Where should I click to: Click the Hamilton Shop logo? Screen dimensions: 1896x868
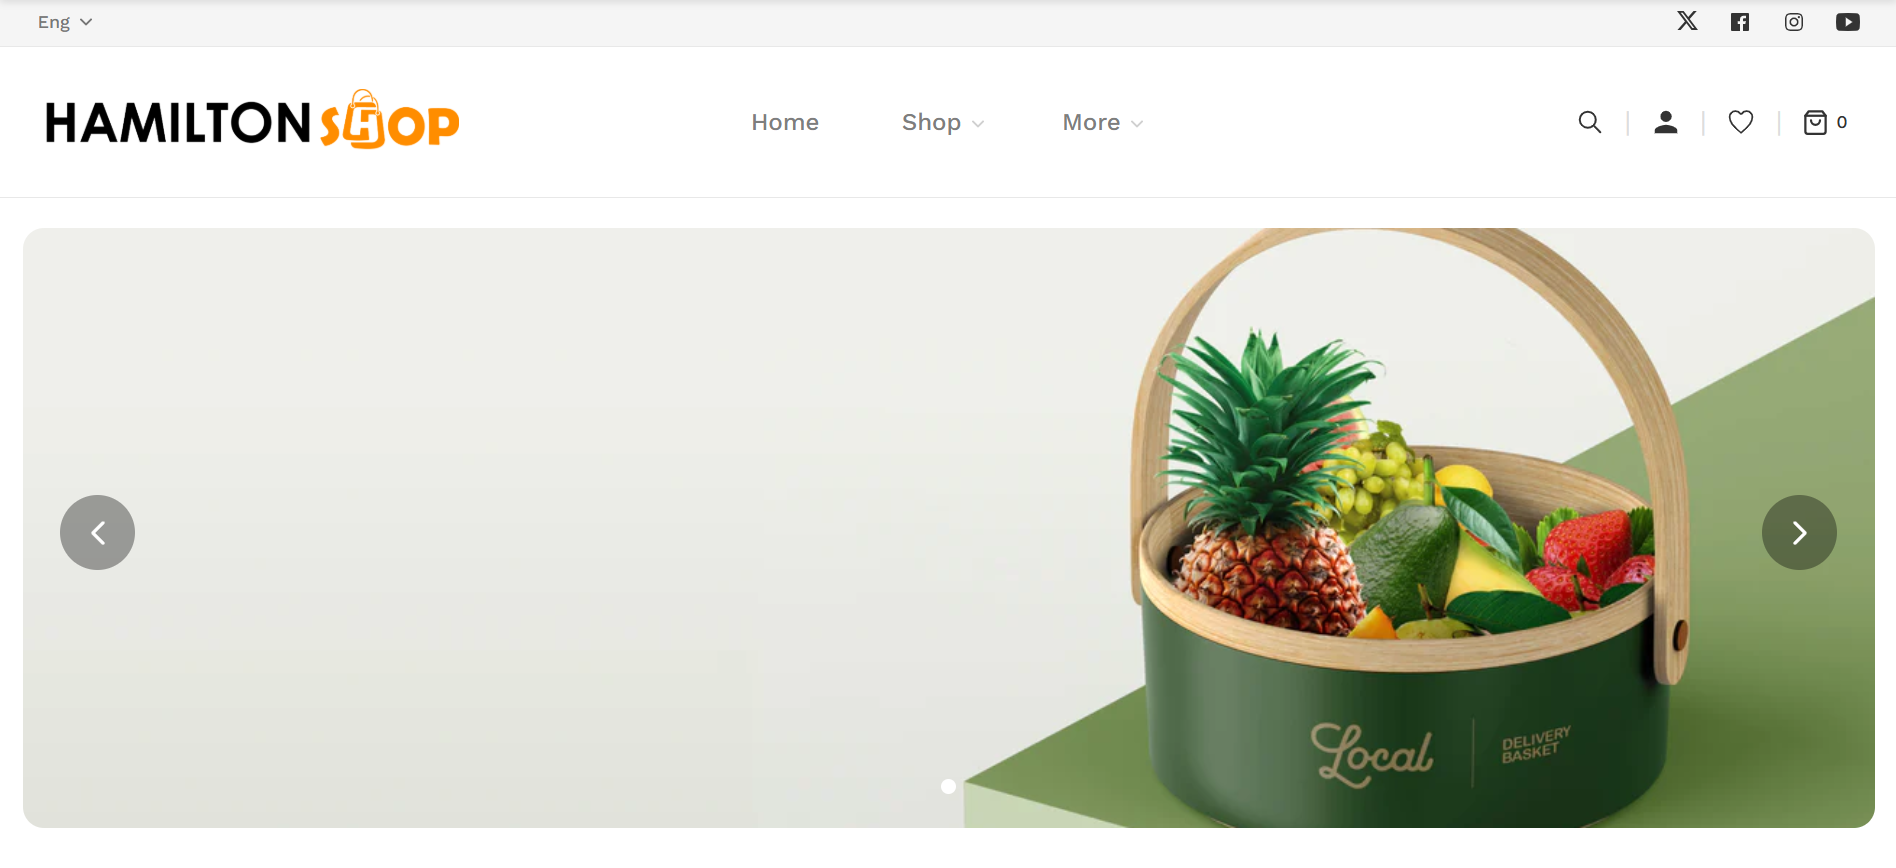coord(252,120)
